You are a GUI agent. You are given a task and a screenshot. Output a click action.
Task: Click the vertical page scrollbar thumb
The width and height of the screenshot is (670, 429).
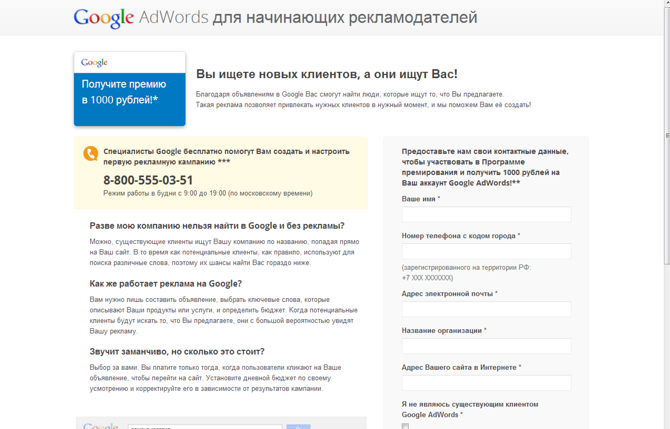(667, 135)
